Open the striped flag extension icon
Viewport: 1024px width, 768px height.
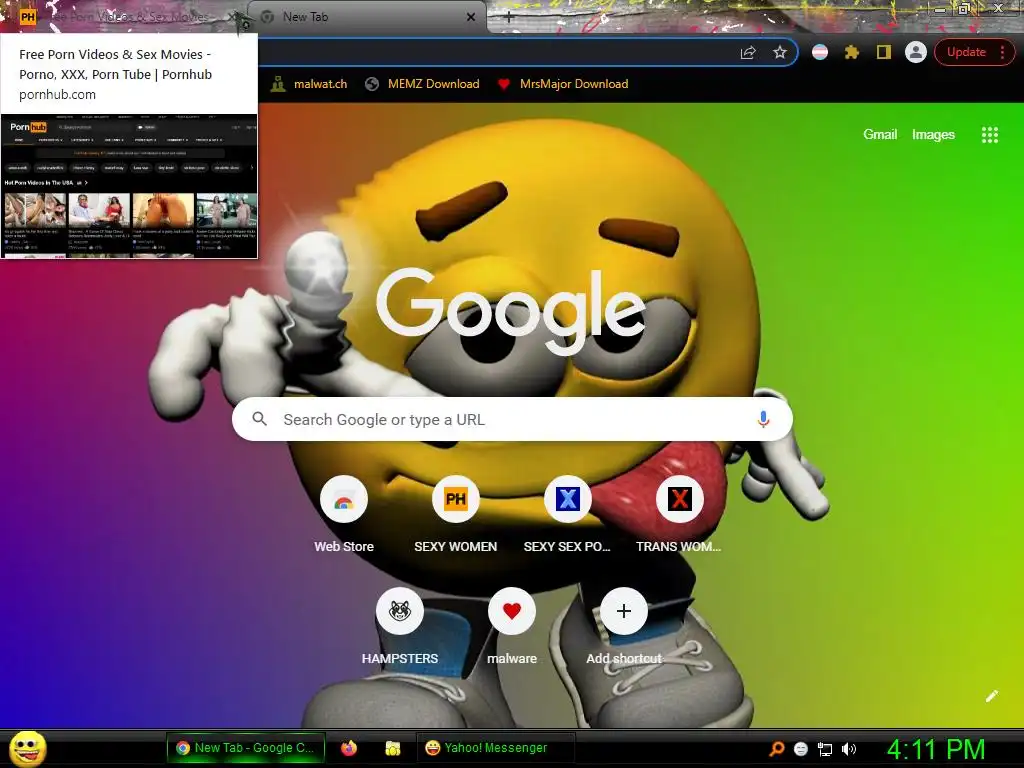coord(820,52)
